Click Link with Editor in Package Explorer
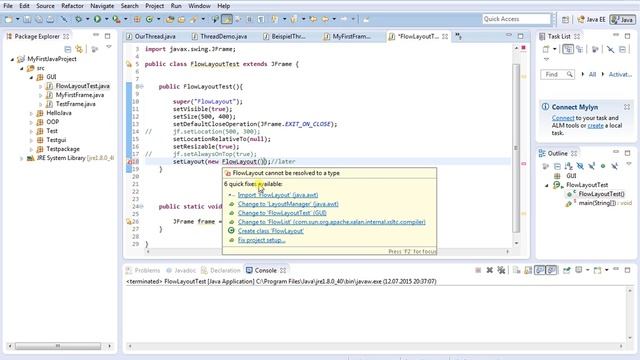 pos(79,49)
